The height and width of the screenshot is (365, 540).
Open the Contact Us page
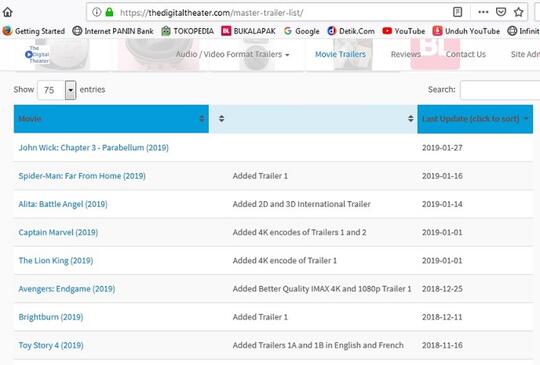click(x=466, y=54)
